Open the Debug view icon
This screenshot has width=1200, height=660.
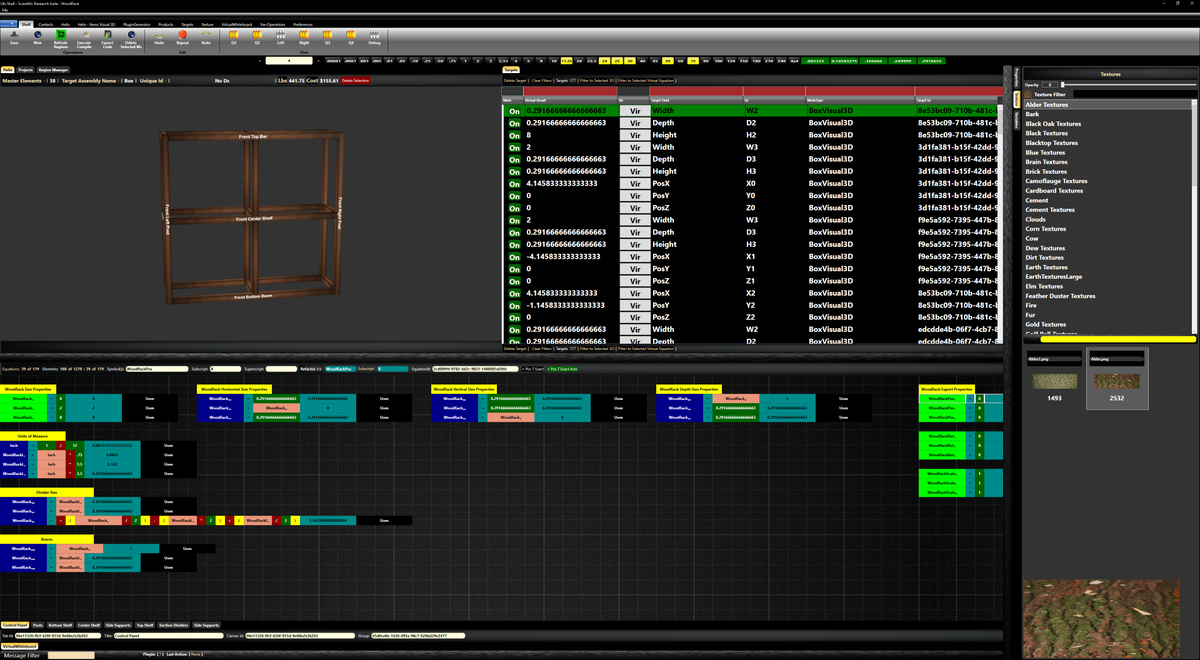tap(374, 35)
